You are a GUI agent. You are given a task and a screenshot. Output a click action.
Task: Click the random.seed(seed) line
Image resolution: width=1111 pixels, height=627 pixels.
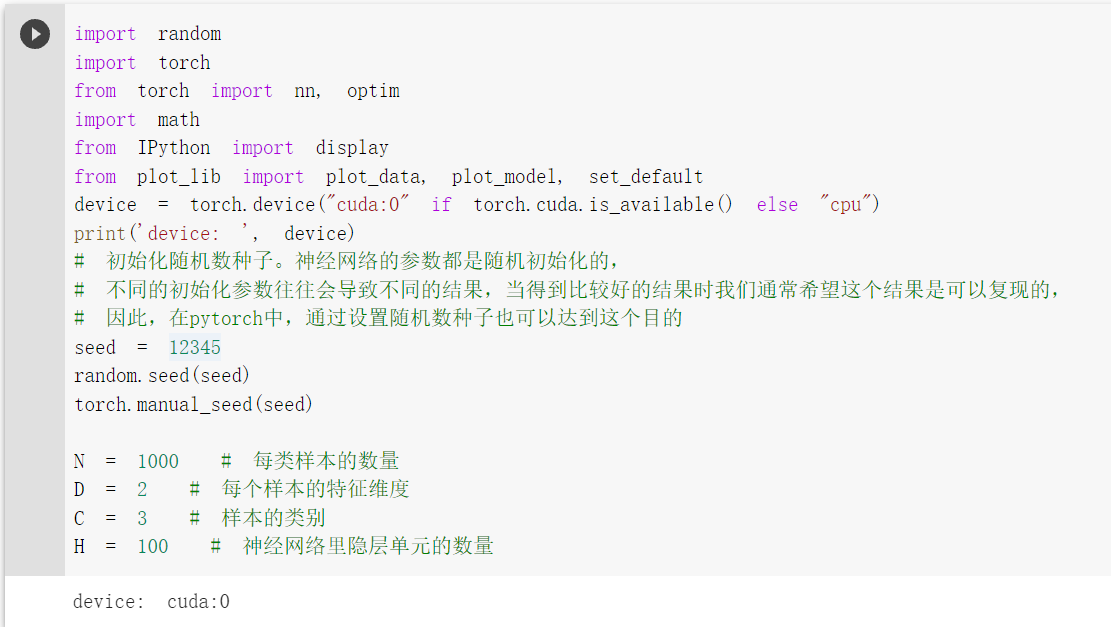(162, 375)
